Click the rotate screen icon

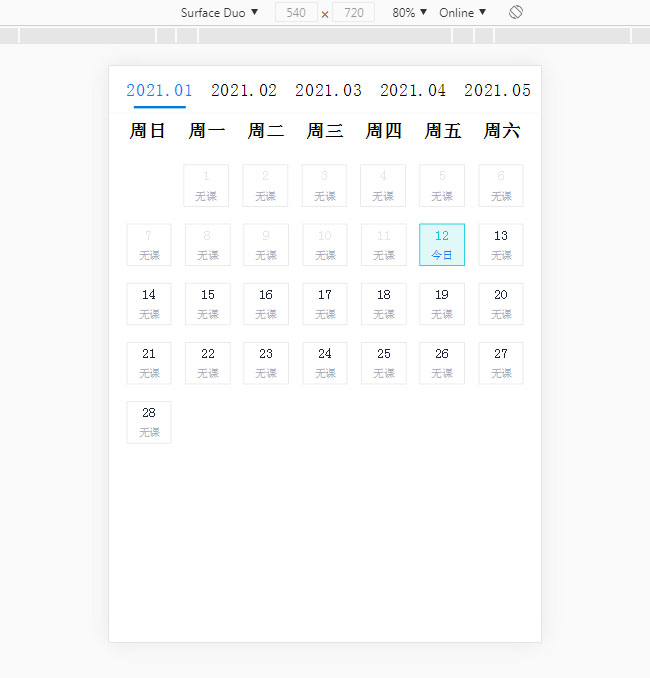[x=516, y=13]
